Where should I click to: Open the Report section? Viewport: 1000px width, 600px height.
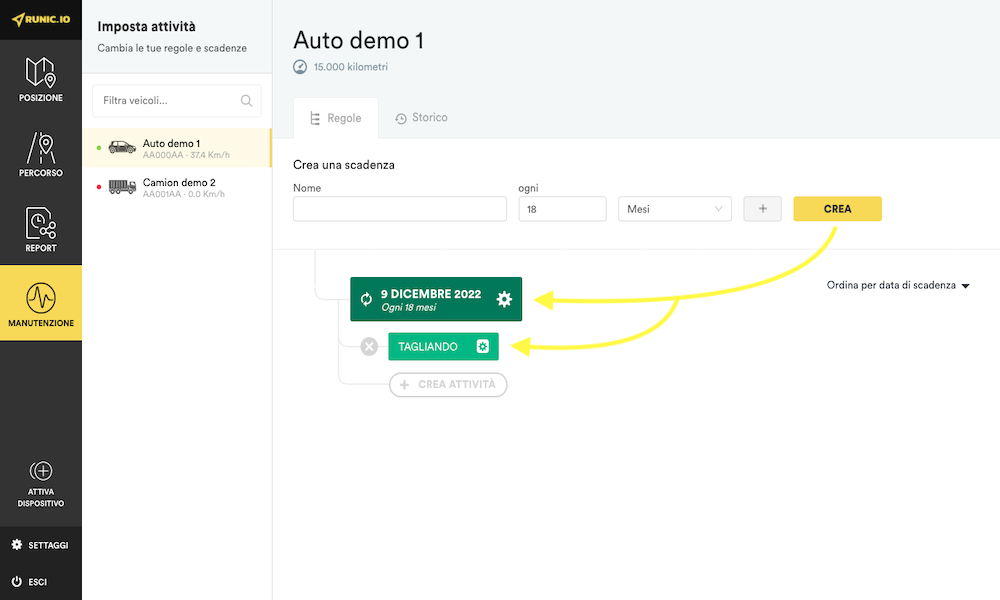tap(41, 229)
